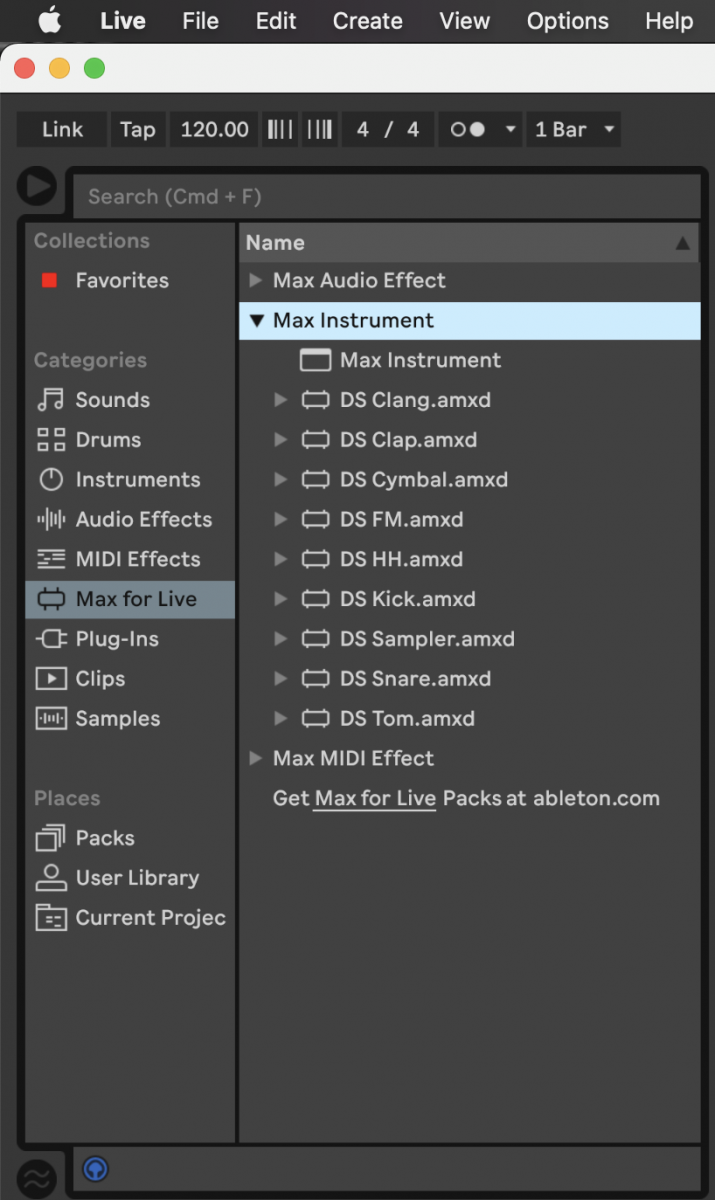Click the Instruments clock-like icon
715x1200 pixels.
pyautogui.click(x=50, y=480)
